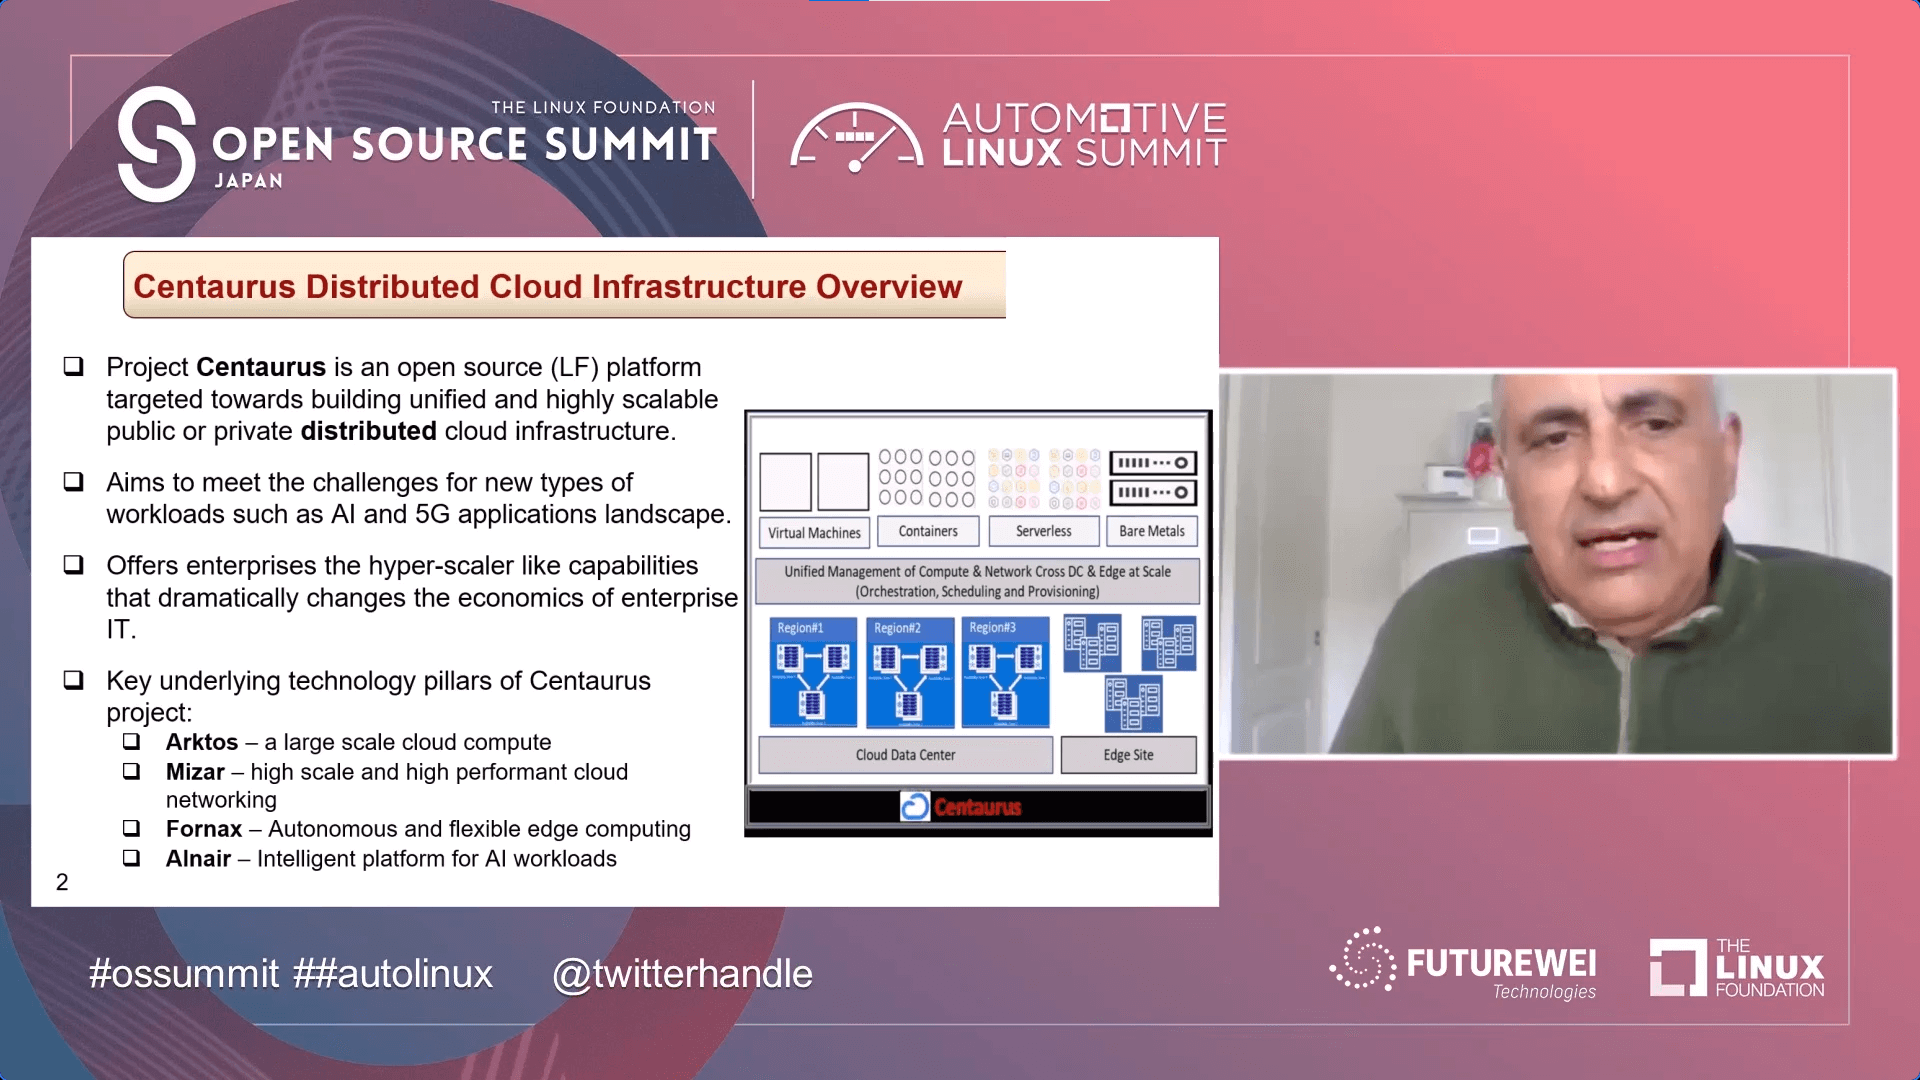Click the Edge Site box

tap(1128, 755)
